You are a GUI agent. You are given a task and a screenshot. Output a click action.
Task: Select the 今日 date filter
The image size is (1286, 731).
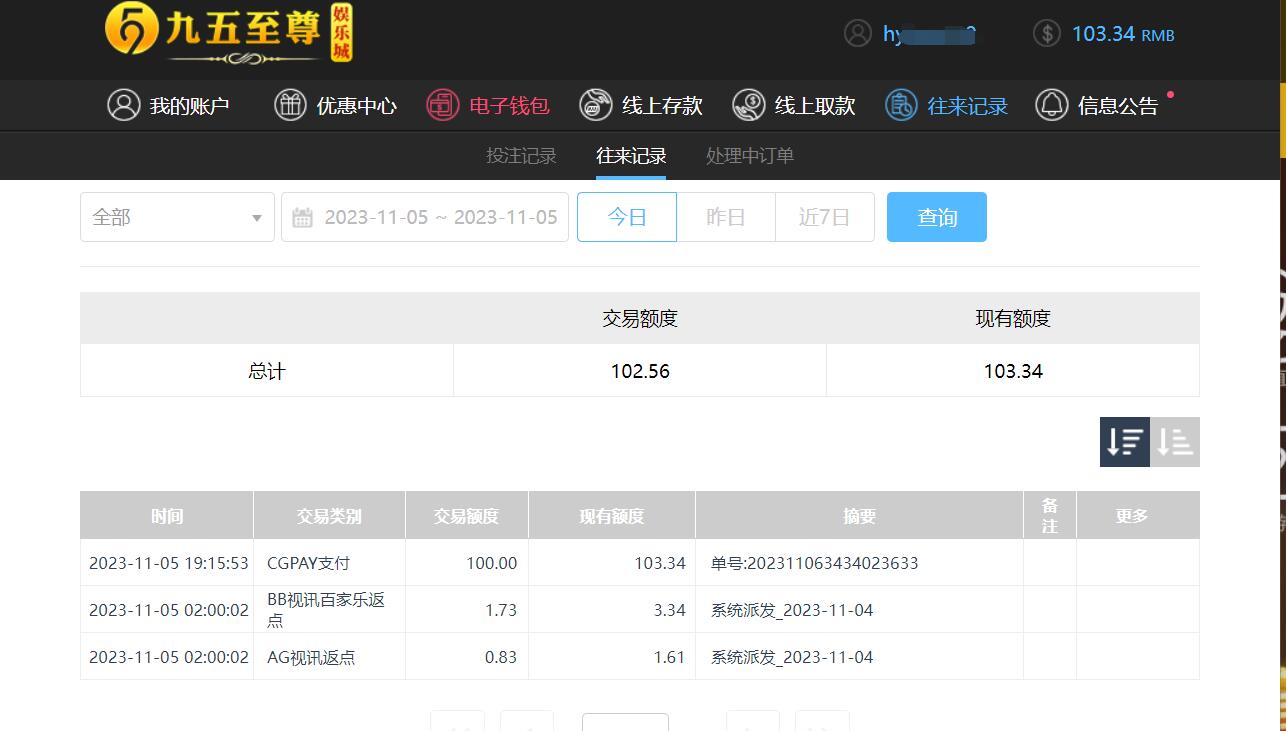(627, 217)
